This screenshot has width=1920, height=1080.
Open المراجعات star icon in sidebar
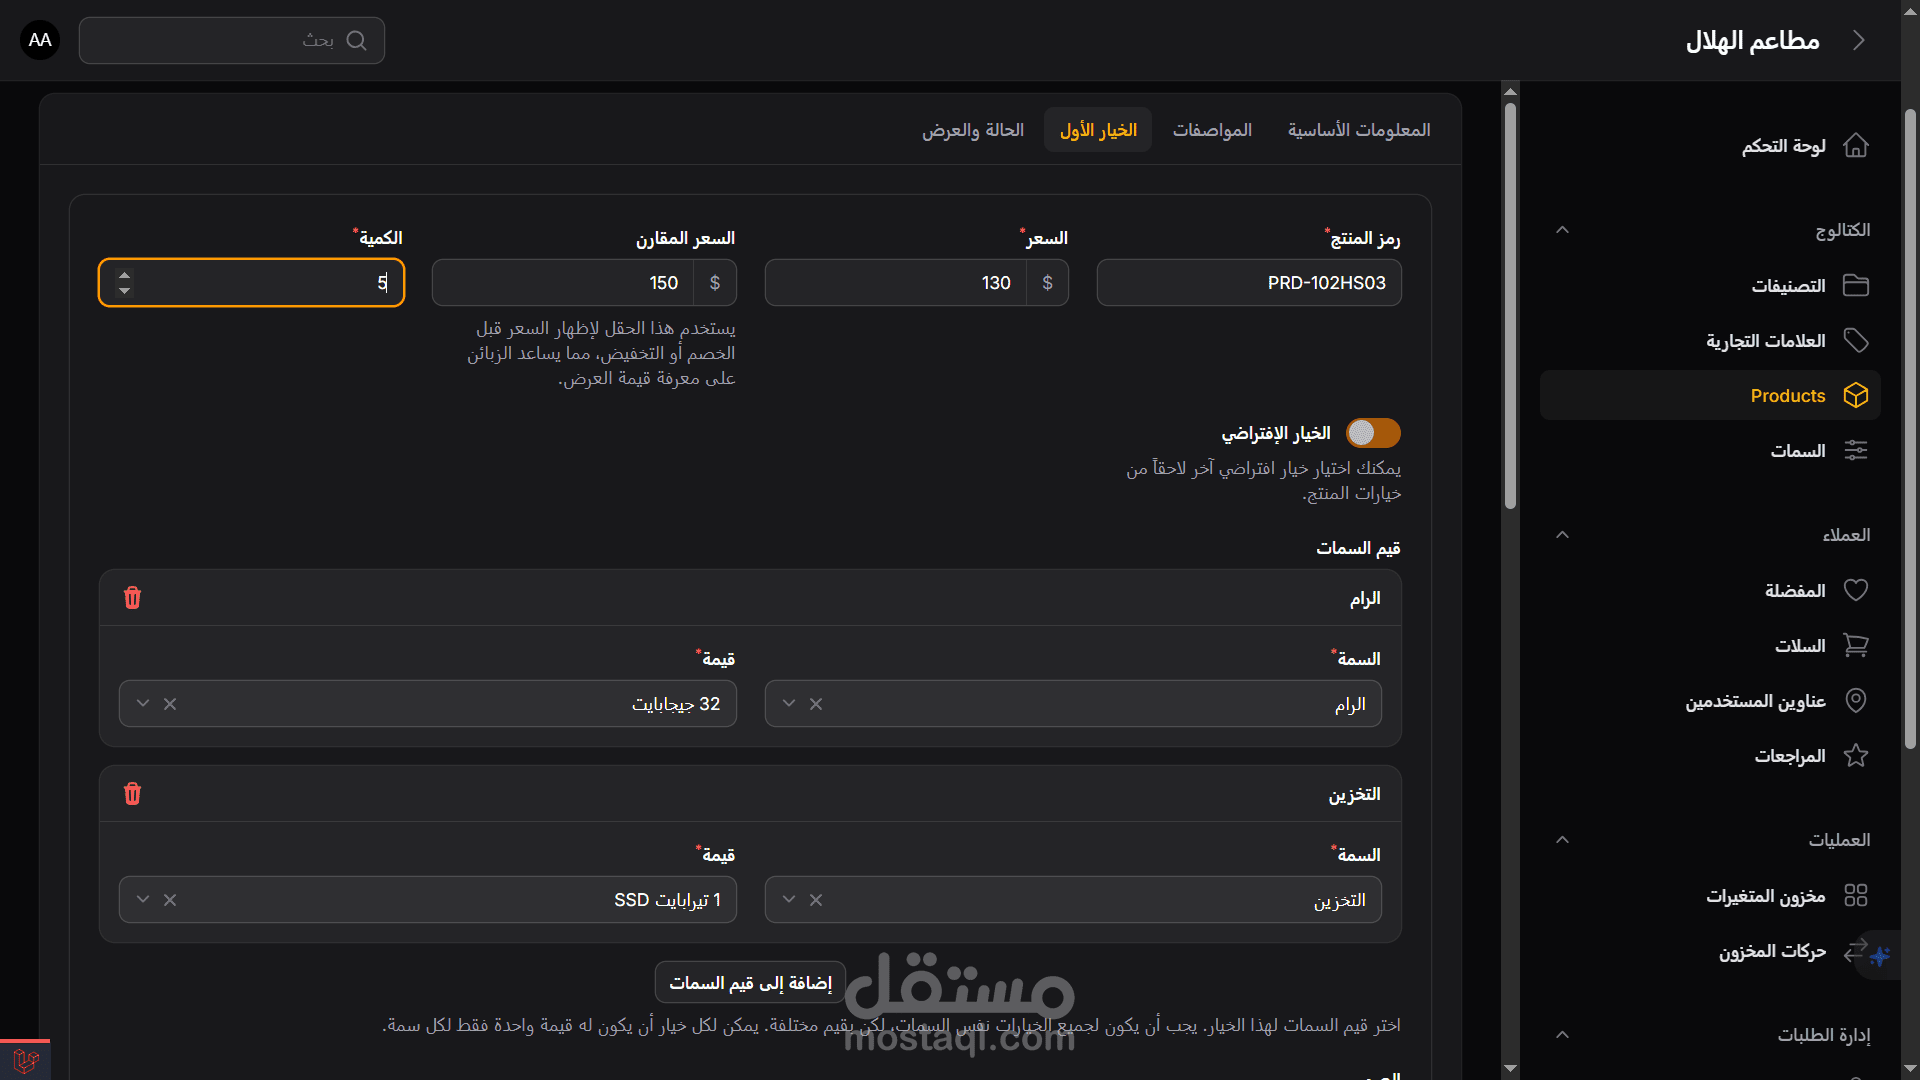tap(1856, 756)
